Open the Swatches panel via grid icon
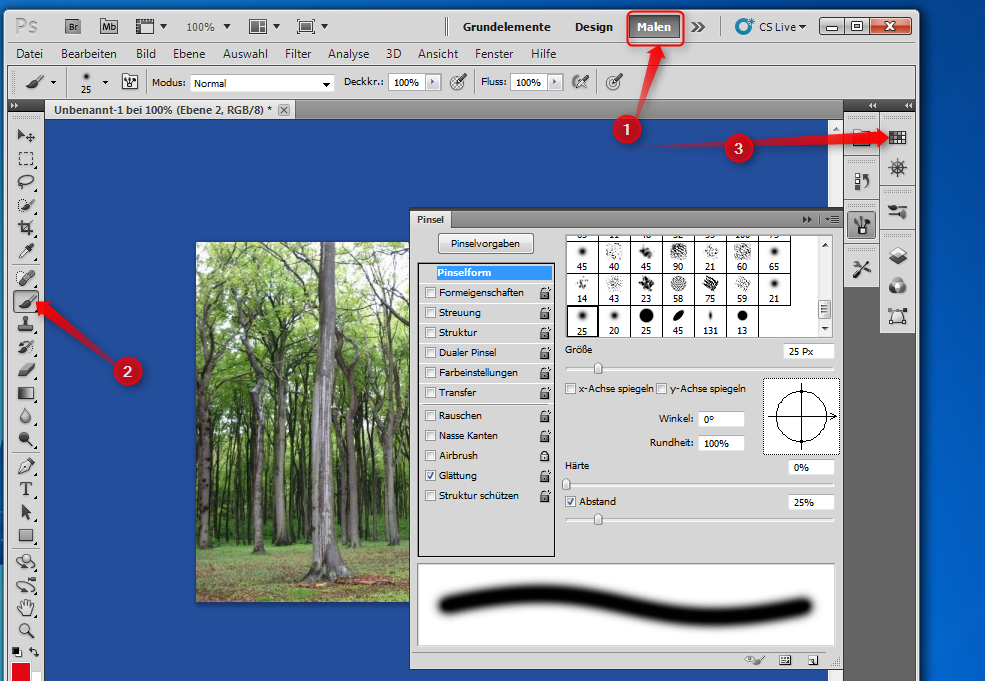This screenshot has height=681, width=985. 897,138
